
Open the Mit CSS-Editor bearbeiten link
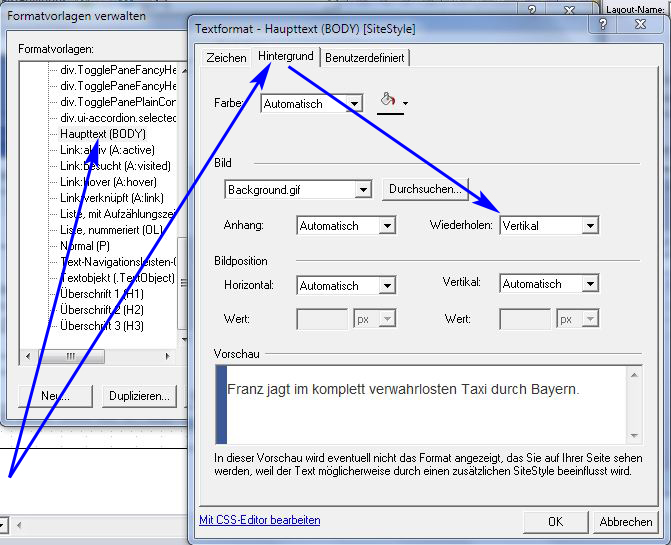point(260,520)
